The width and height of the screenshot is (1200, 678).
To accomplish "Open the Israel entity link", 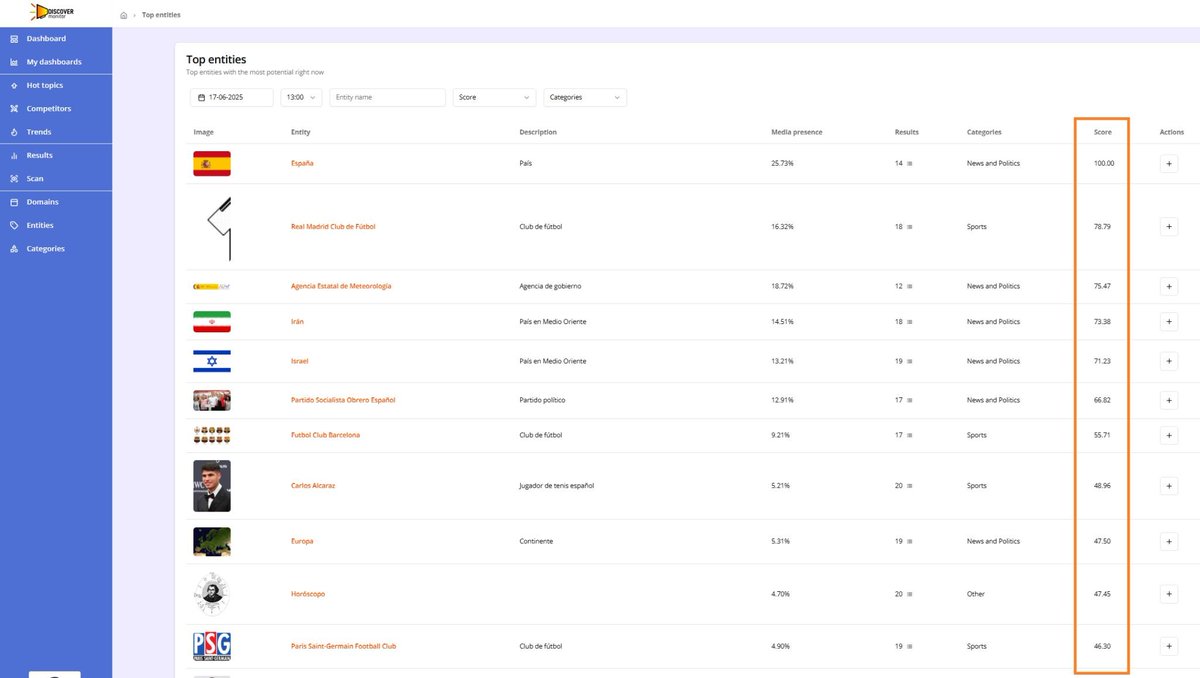I will pyautogui.click(x=300, y=361).
